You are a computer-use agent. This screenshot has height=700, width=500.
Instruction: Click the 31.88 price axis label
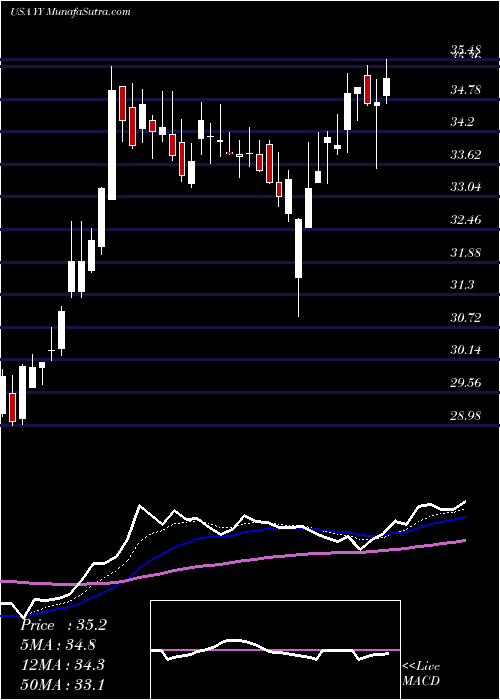tap(466, 253)
